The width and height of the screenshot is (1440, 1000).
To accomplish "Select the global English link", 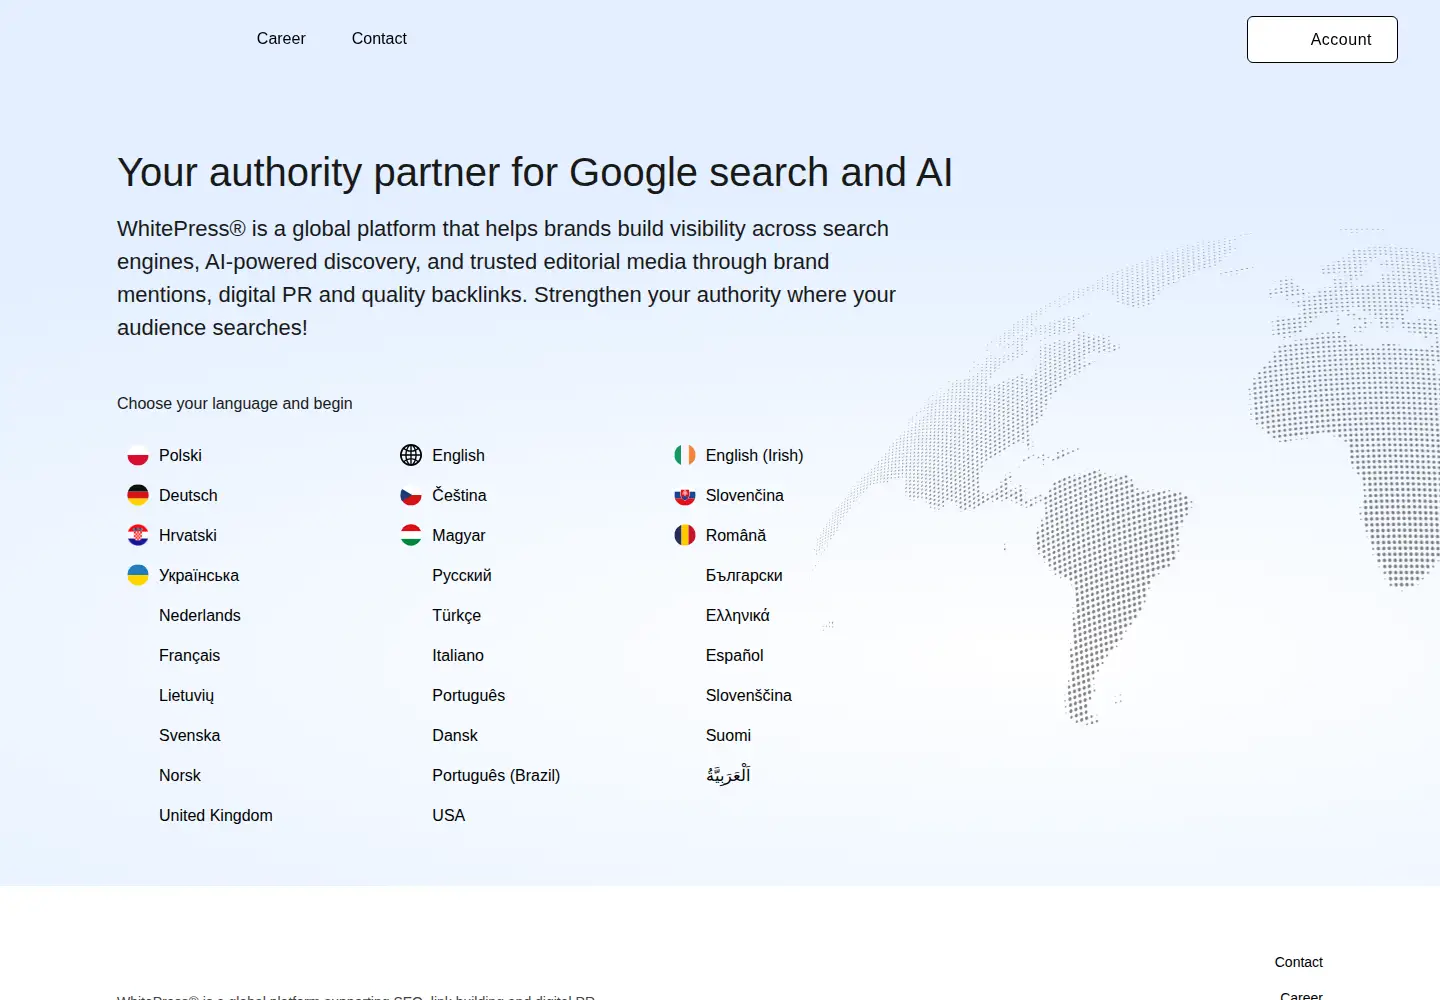I will (458, 455).
